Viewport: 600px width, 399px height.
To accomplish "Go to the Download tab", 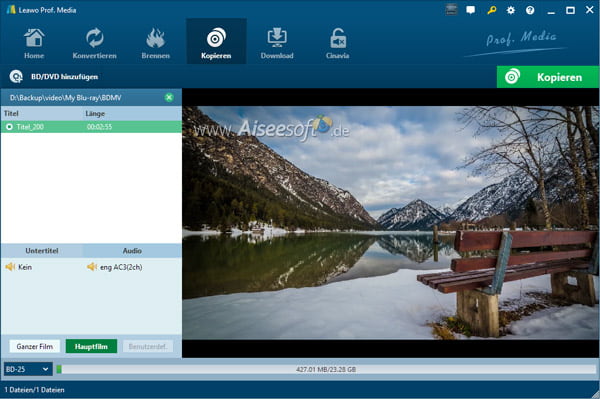I will [x=277, y=43].
